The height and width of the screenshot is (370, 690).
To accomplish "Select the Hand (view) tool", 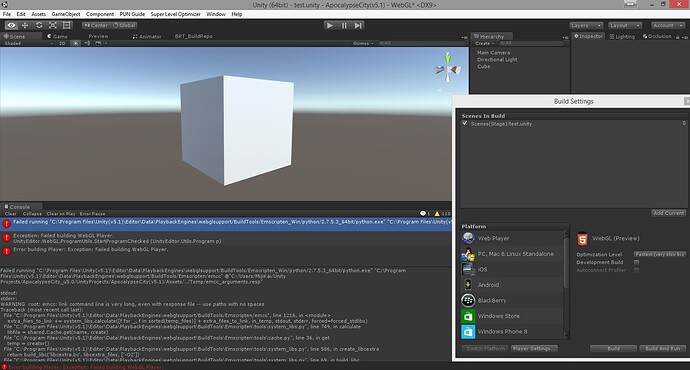I will pyautogui.click(x=11, y=26).
